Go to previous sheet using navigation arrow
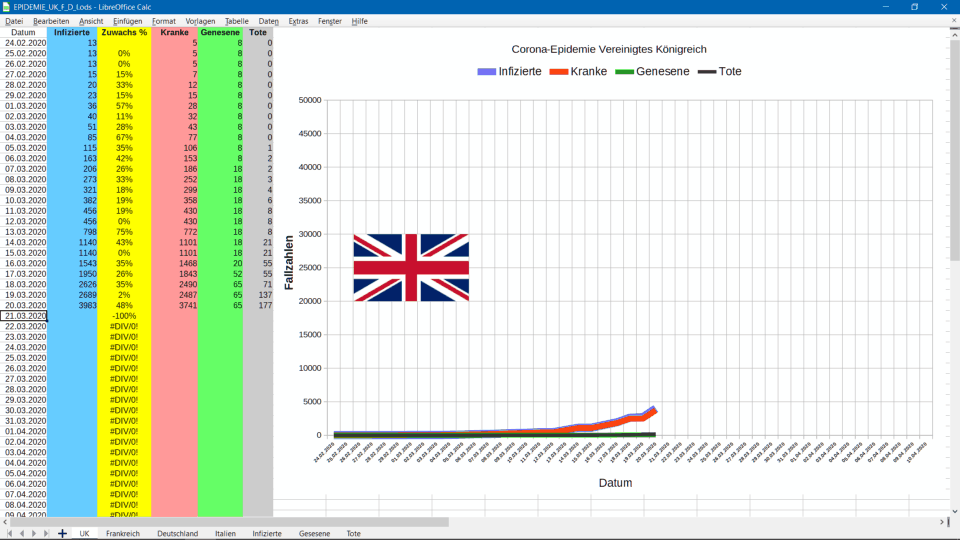 pos(22,534)
